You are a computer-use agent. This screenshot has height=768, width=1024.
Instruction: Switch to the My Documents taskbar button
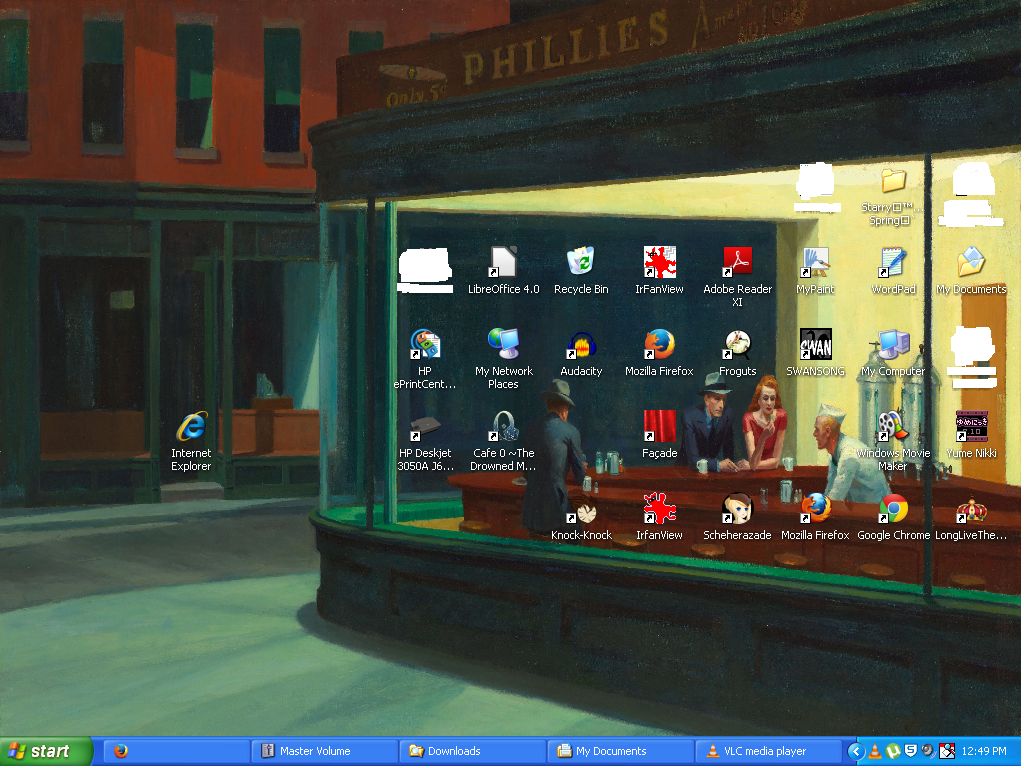pyautogui.click(x=620, y=752)
